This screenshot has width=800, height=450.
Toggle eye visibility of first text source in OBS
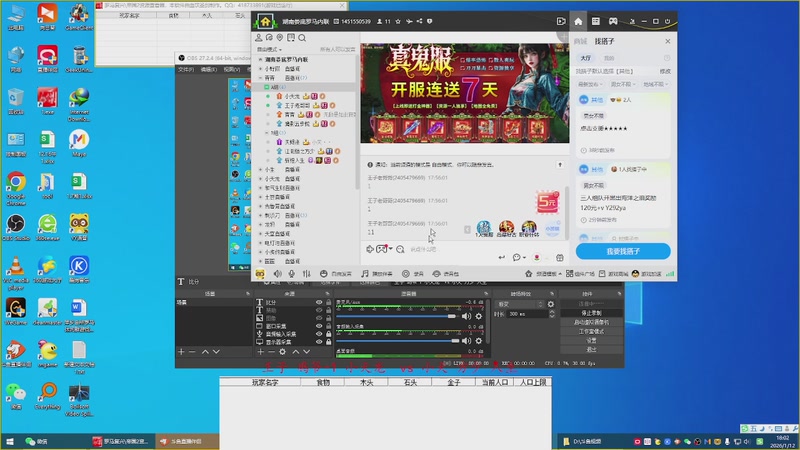pos(319,303)
